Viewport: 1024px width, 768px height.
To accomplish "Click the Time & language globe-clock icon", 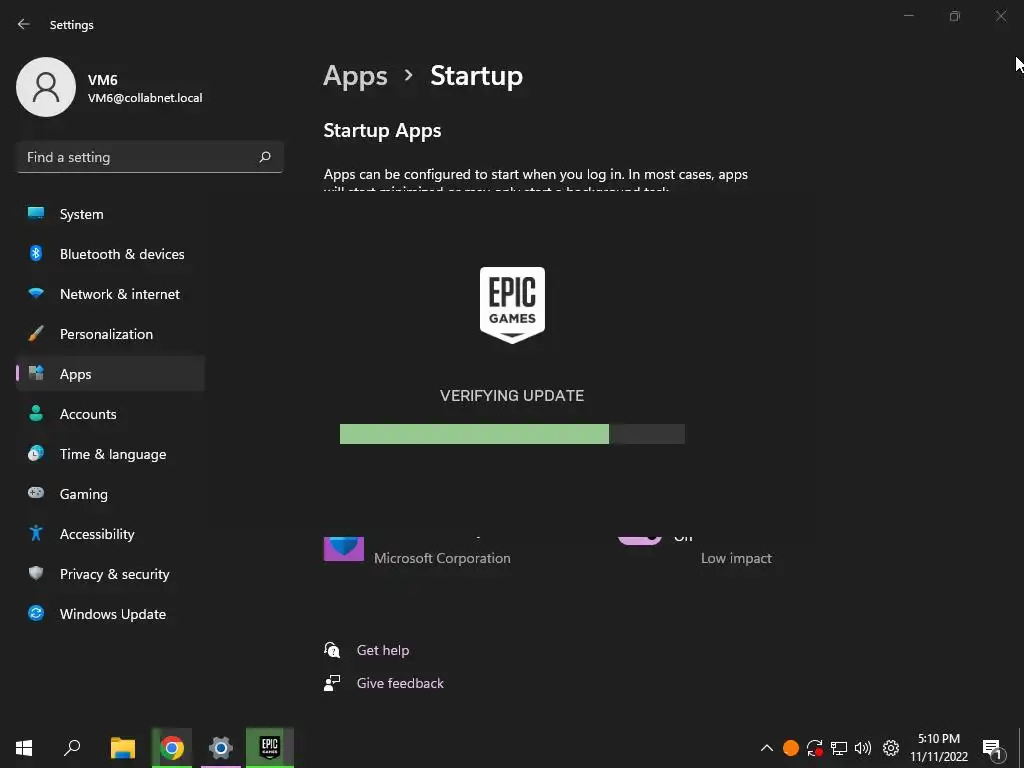I will pyautogui.click(x=36, y=453).
